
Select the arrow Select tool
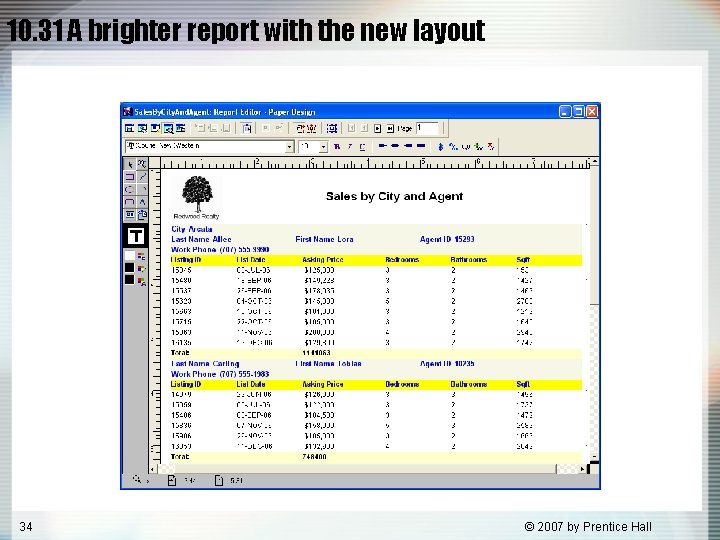pos(130,164)
